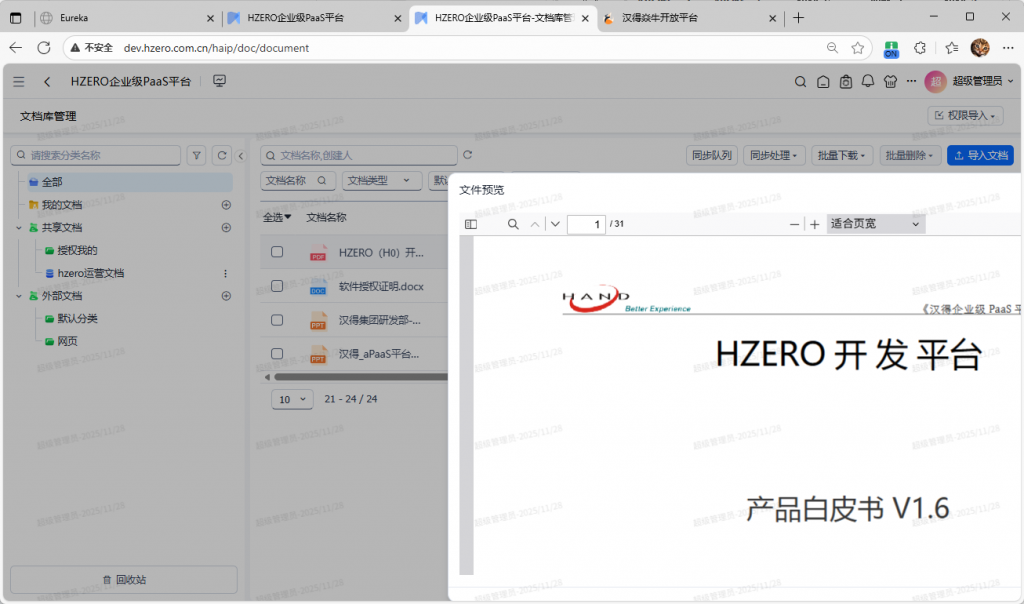Viewport: 1024px width, 604px height.
Task: Open the notifications bell icon
Action: pos(867,82)
